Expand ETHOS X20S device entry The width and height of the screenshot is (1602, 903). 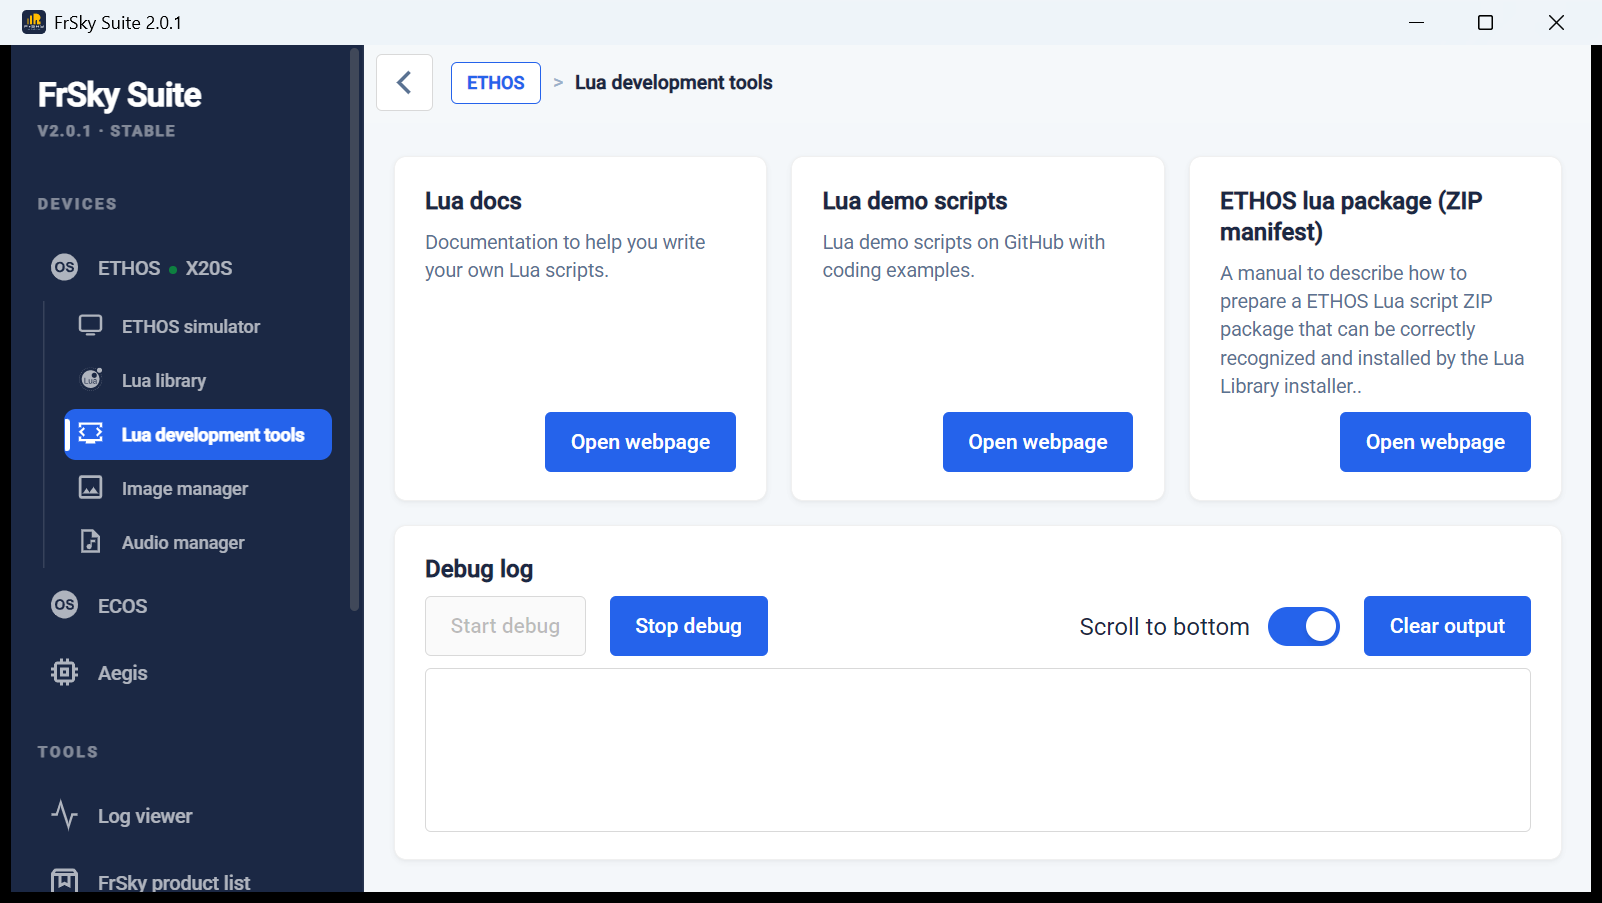185,267
